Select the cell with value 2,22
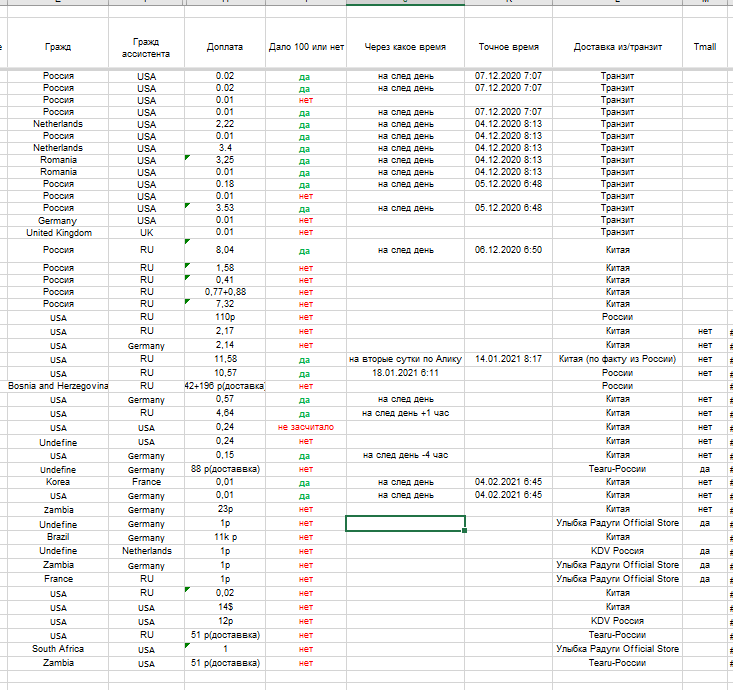The height and width of the screenshot is (690, 733). [225, 124]
